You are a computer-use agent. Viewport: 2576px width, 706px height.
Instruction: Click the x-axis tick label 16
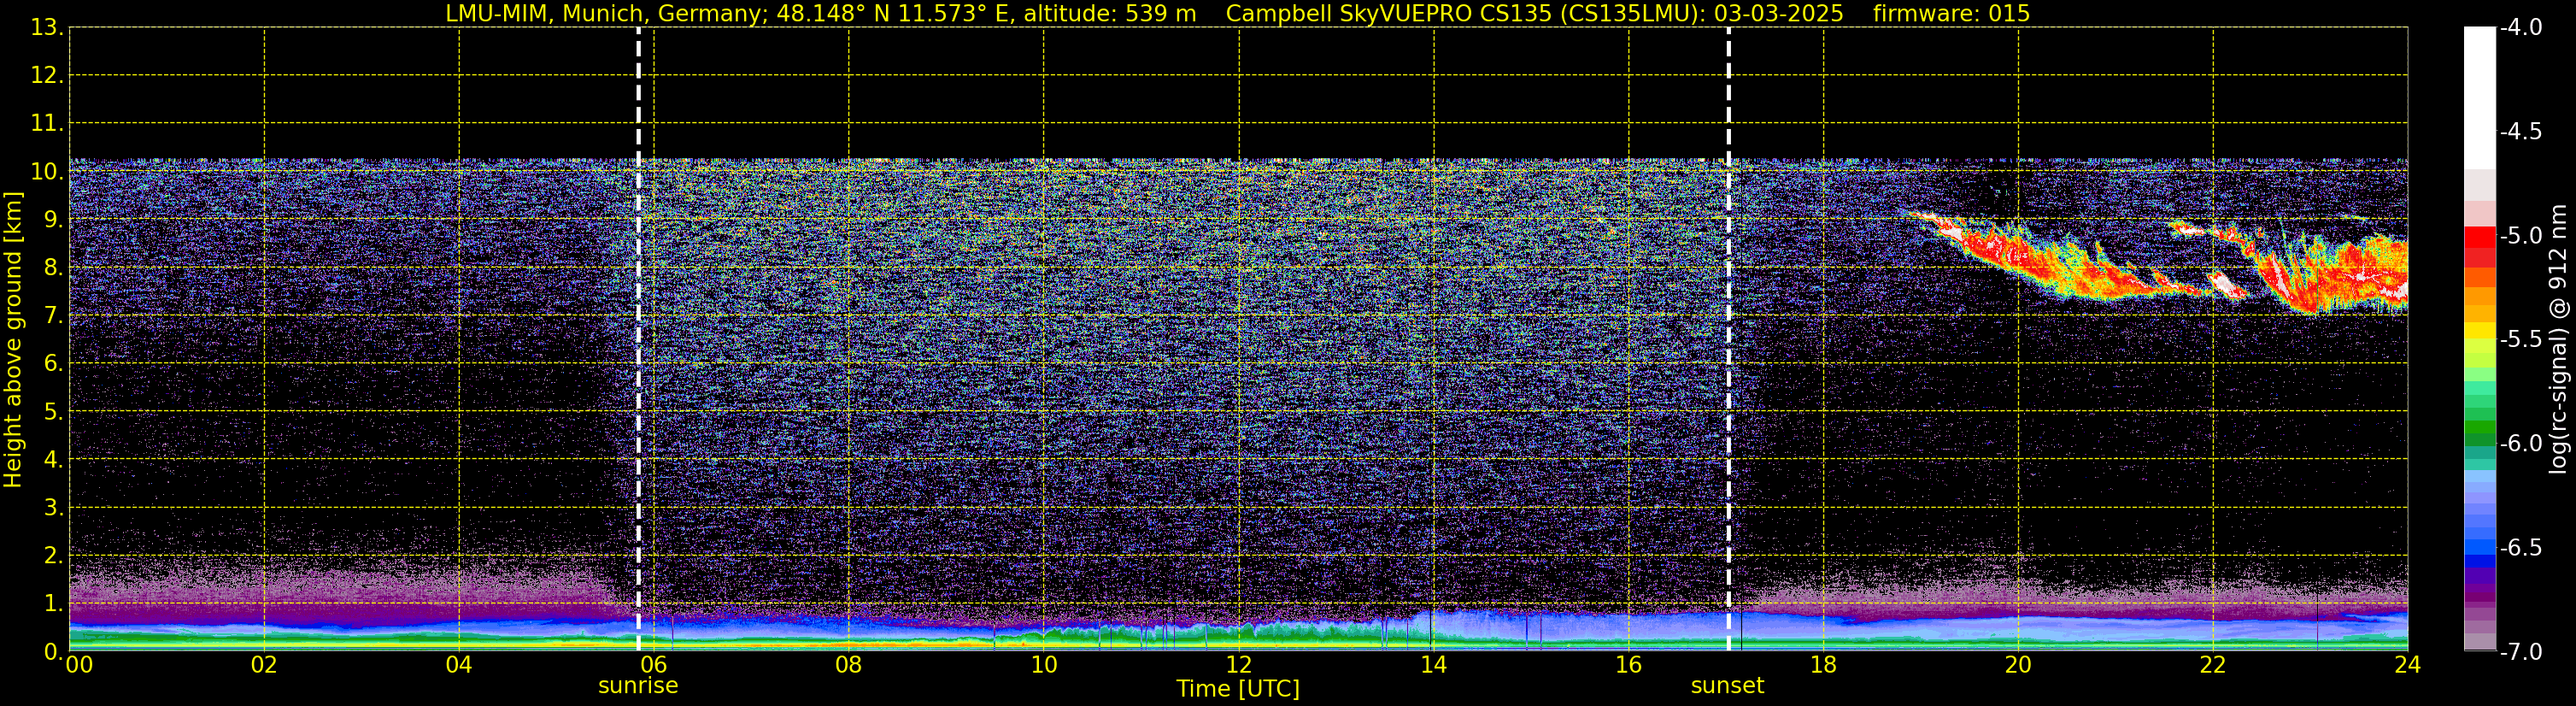(1629, 666)
